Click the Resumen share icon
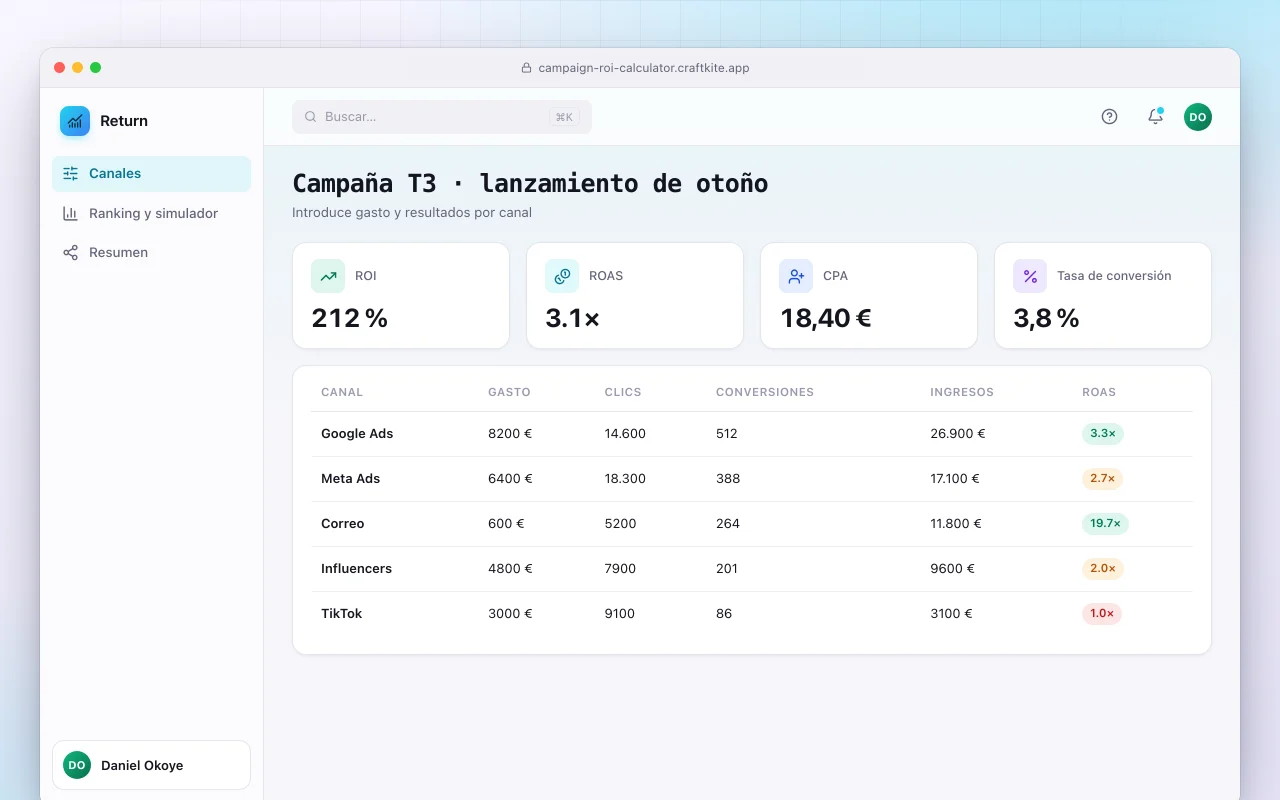Image resolution: width=1280 pixels, height=800 pixels. [x=70, y=253]
